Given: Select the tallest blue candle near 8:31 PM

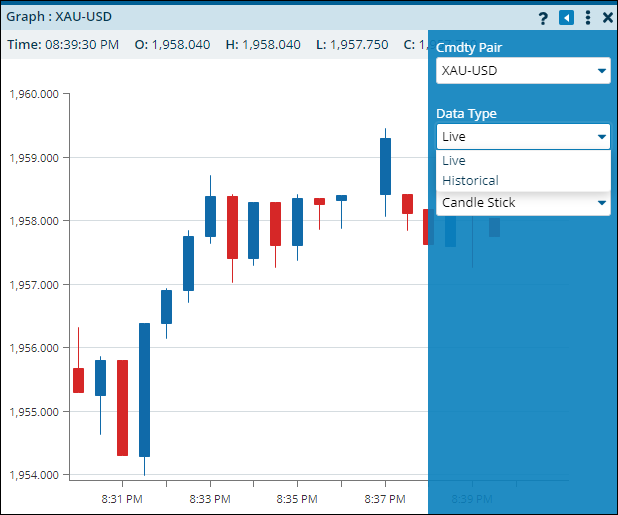Looking at the screenshot, I should pos(144,390).
